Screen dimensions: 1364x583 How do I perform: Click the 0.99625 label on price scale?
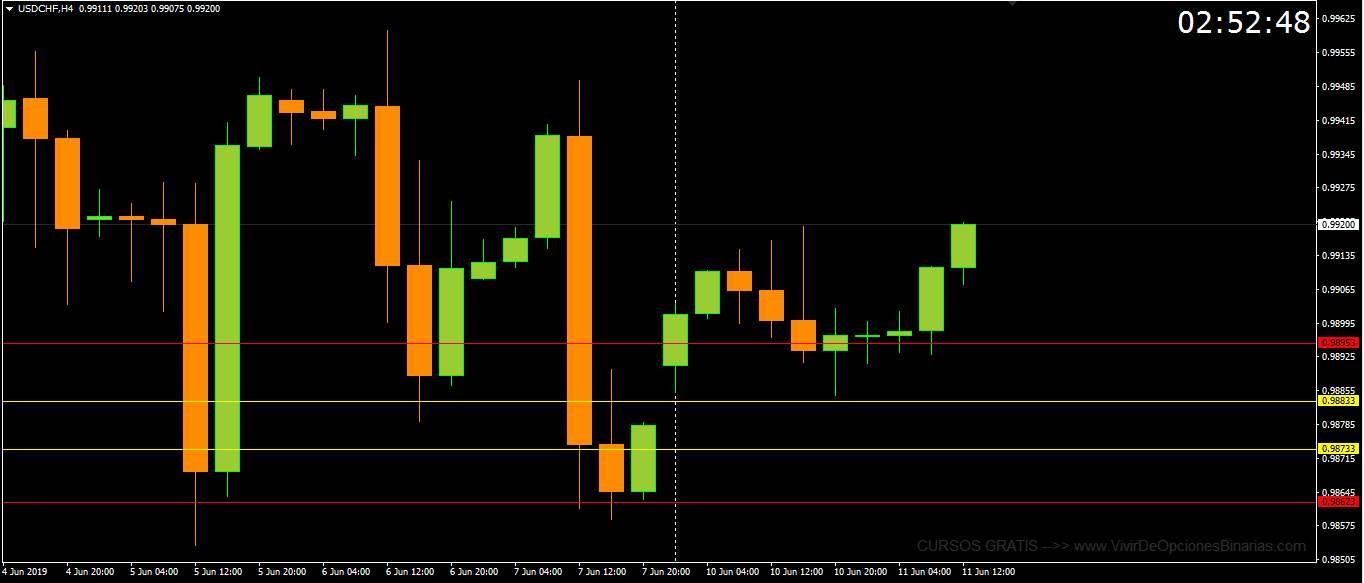pos(1337,19)
